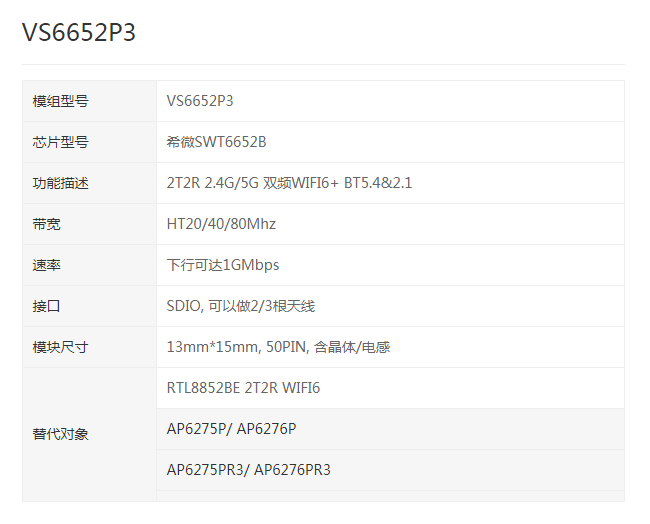Click the AP6275P text in the replacement list
Viewport: 650px width, 524px height.
[196, 429]
